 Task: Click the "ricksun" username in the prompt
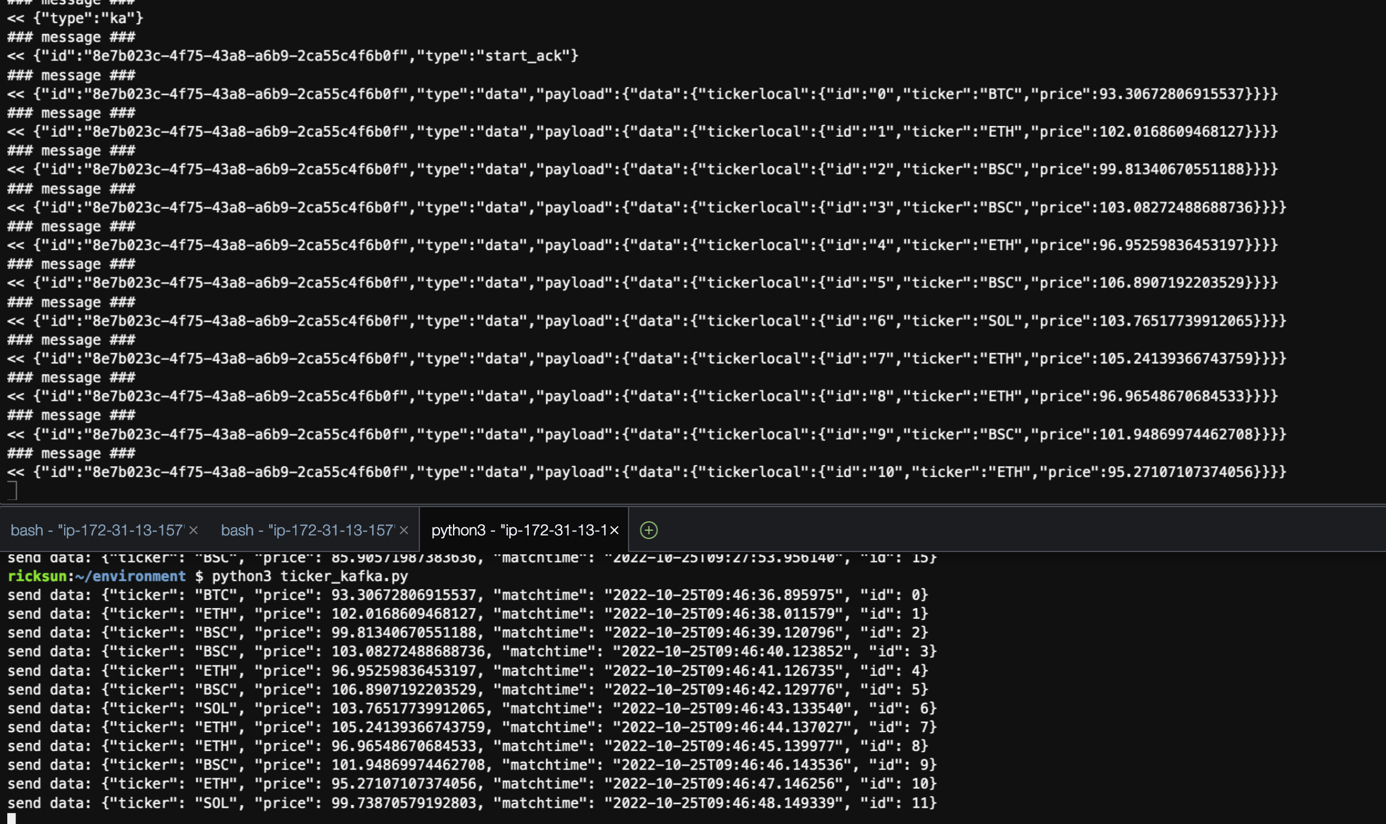(x=37, y=576)
